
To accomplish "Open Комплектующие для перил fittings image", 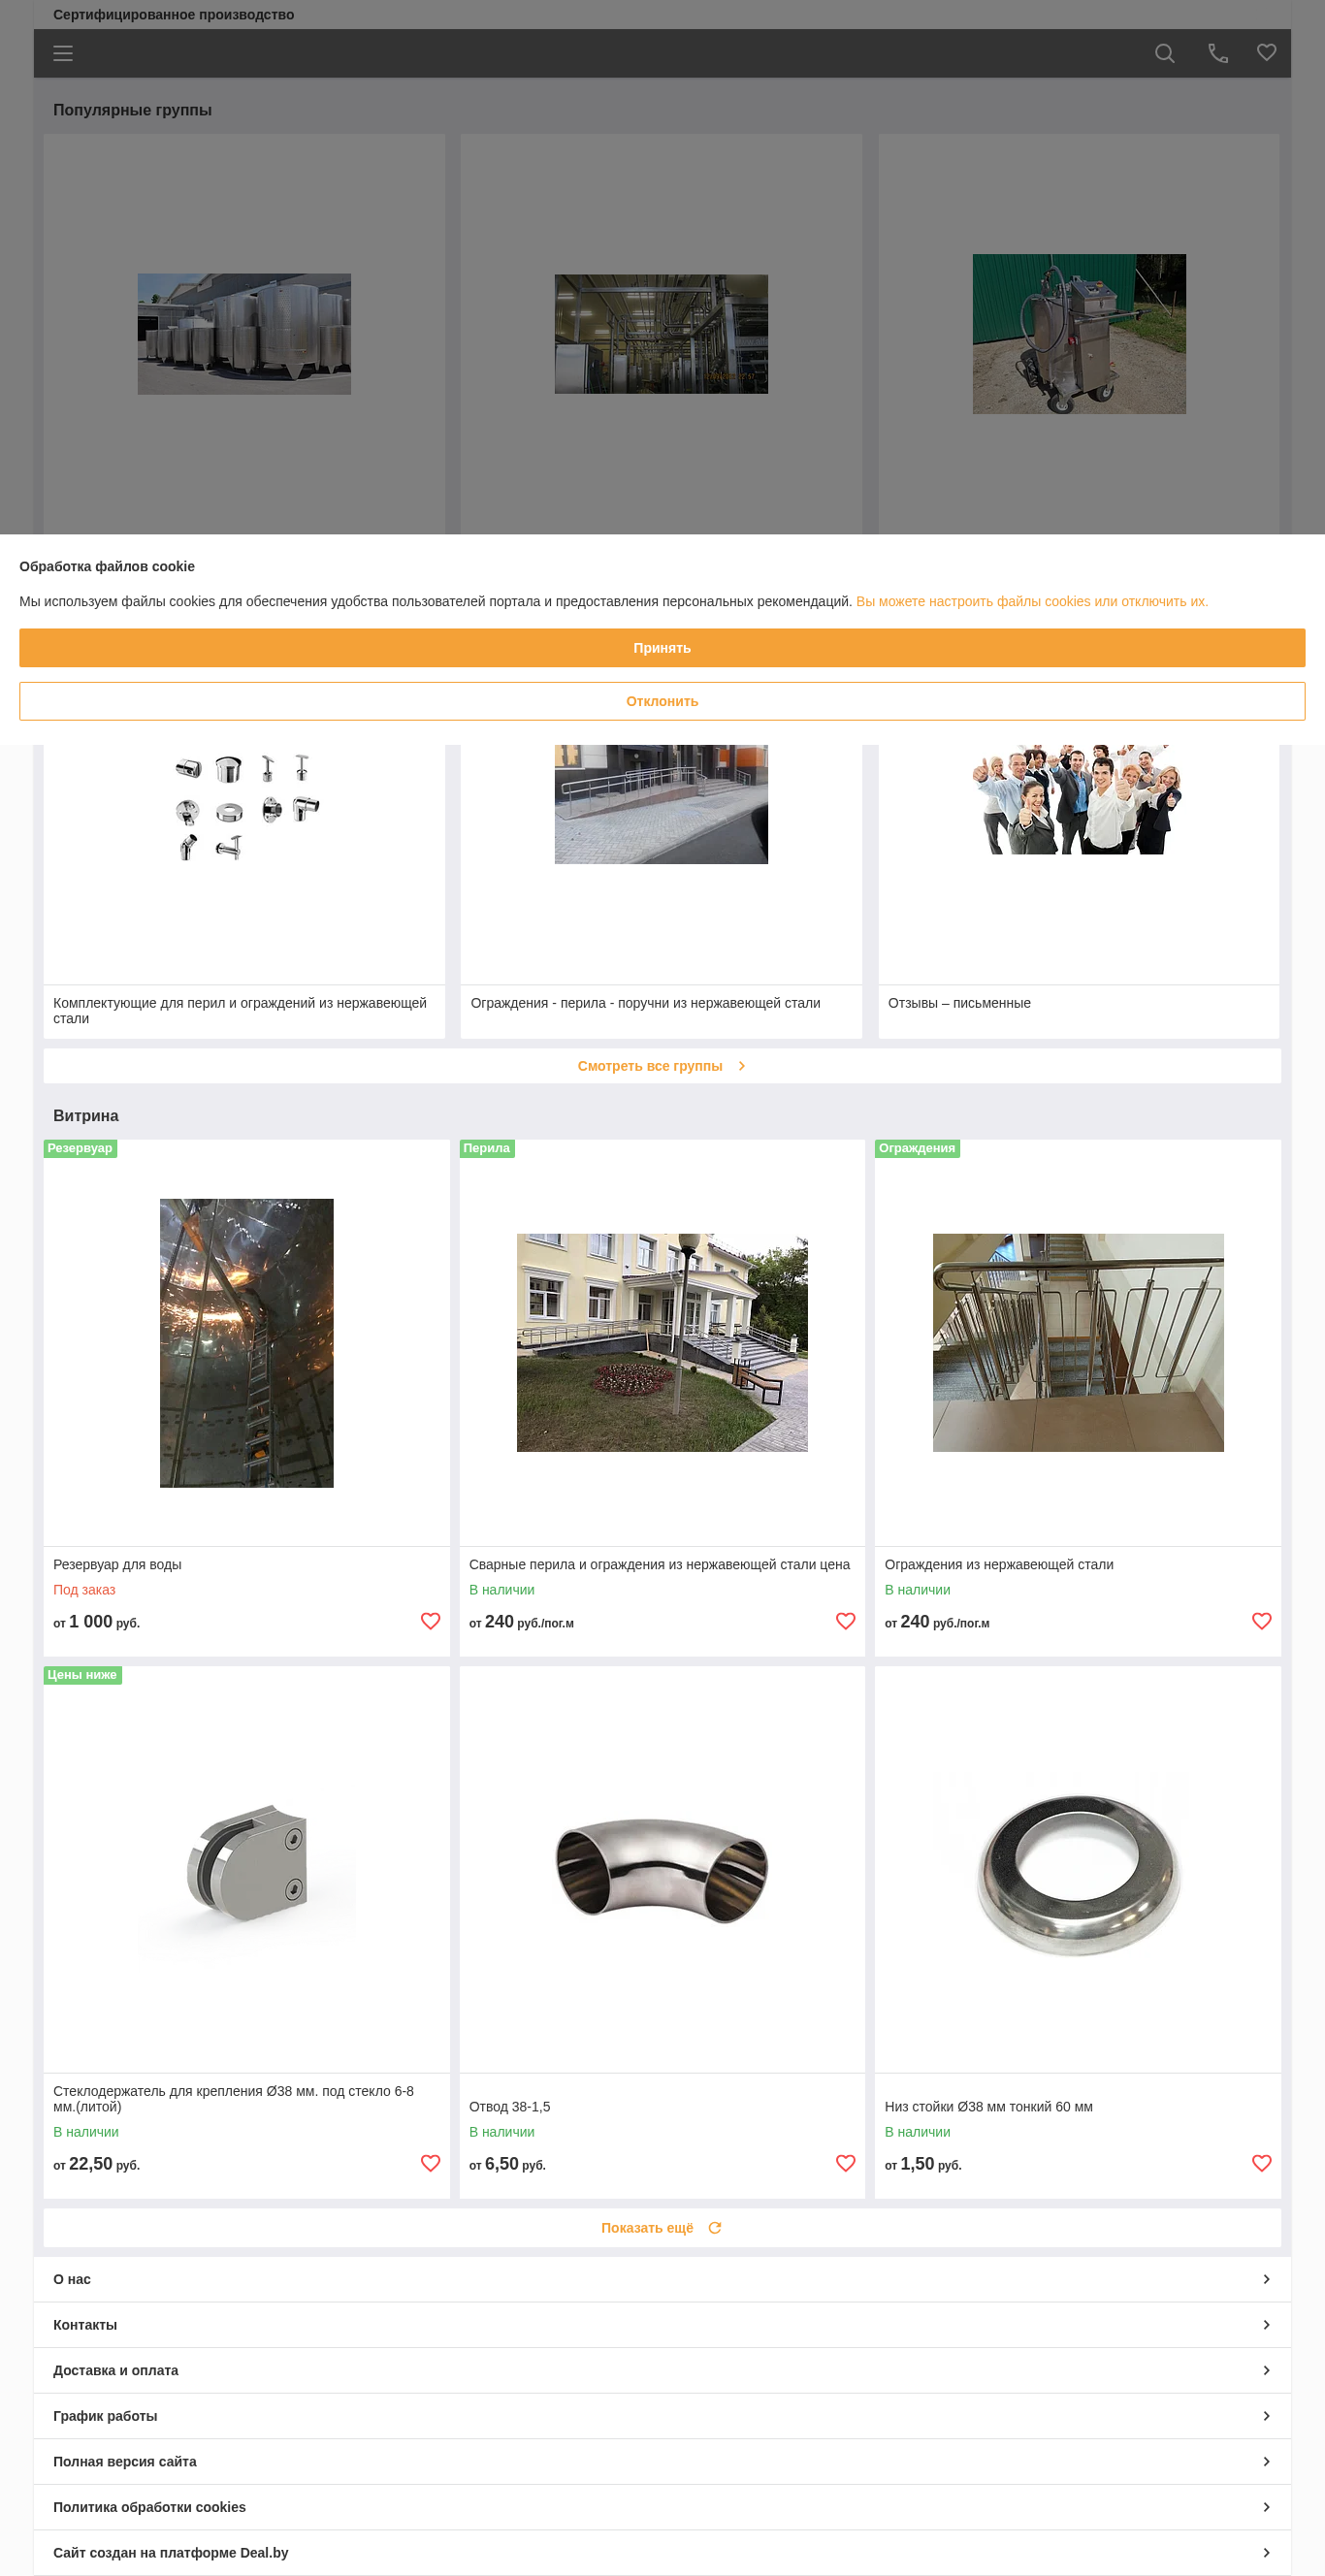I will point(247,806).
